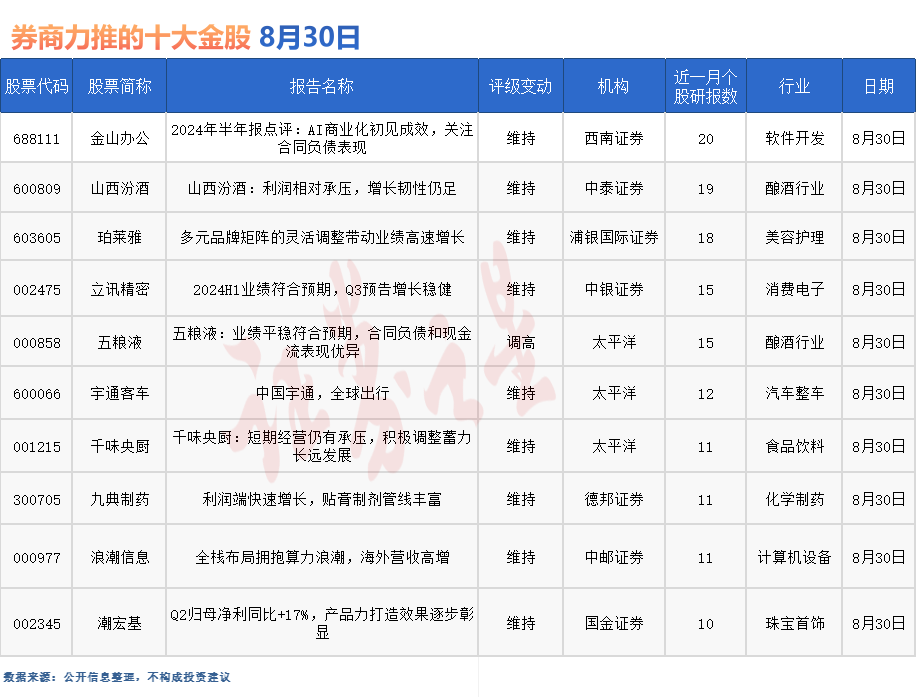Select the 评级变动 column header
The width and height of the screenshot is (916, 697).
tap(520, 86)
